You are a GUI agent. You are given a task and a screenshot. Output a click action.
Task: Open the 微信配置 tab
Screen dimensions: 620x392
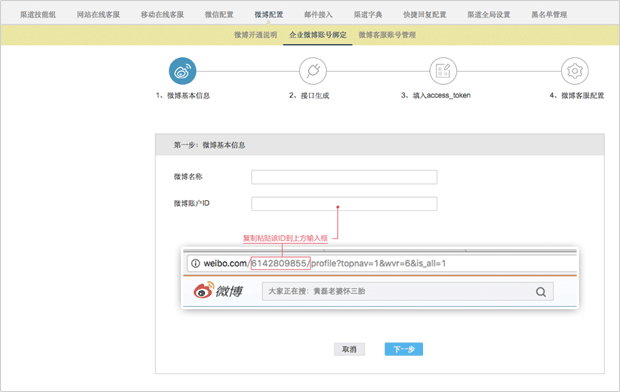click(219, 15)
